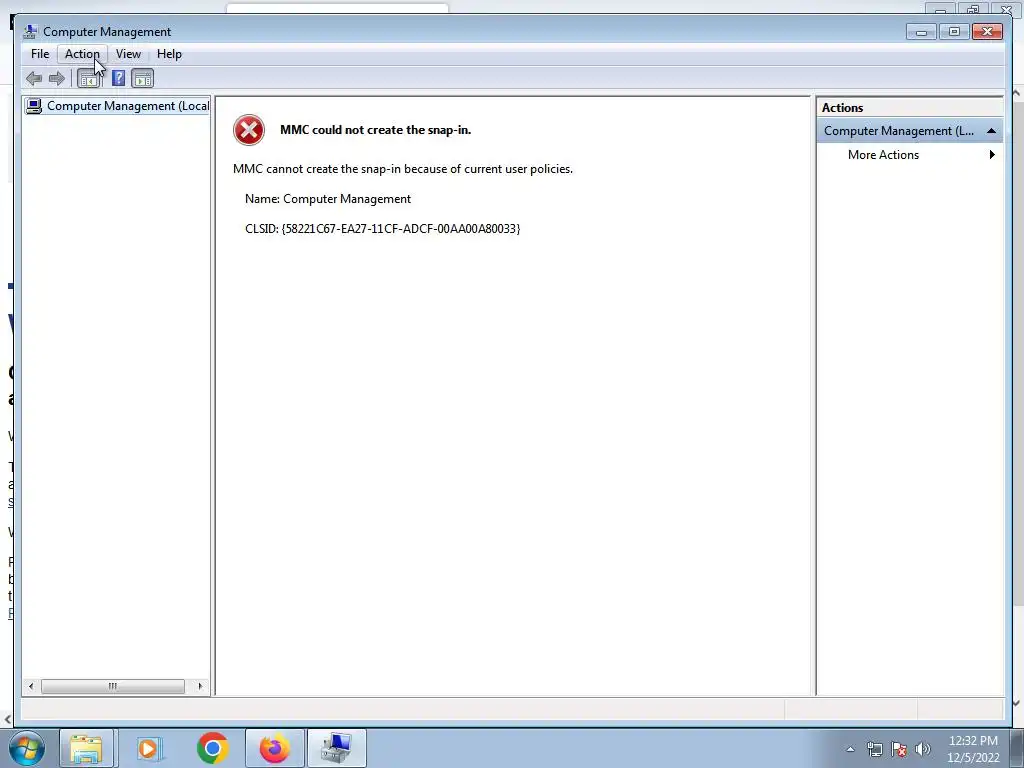Viewport: 1024px width, 768px height.
Task: Click tree pane scrollbar left arrow
Action: 31,686
